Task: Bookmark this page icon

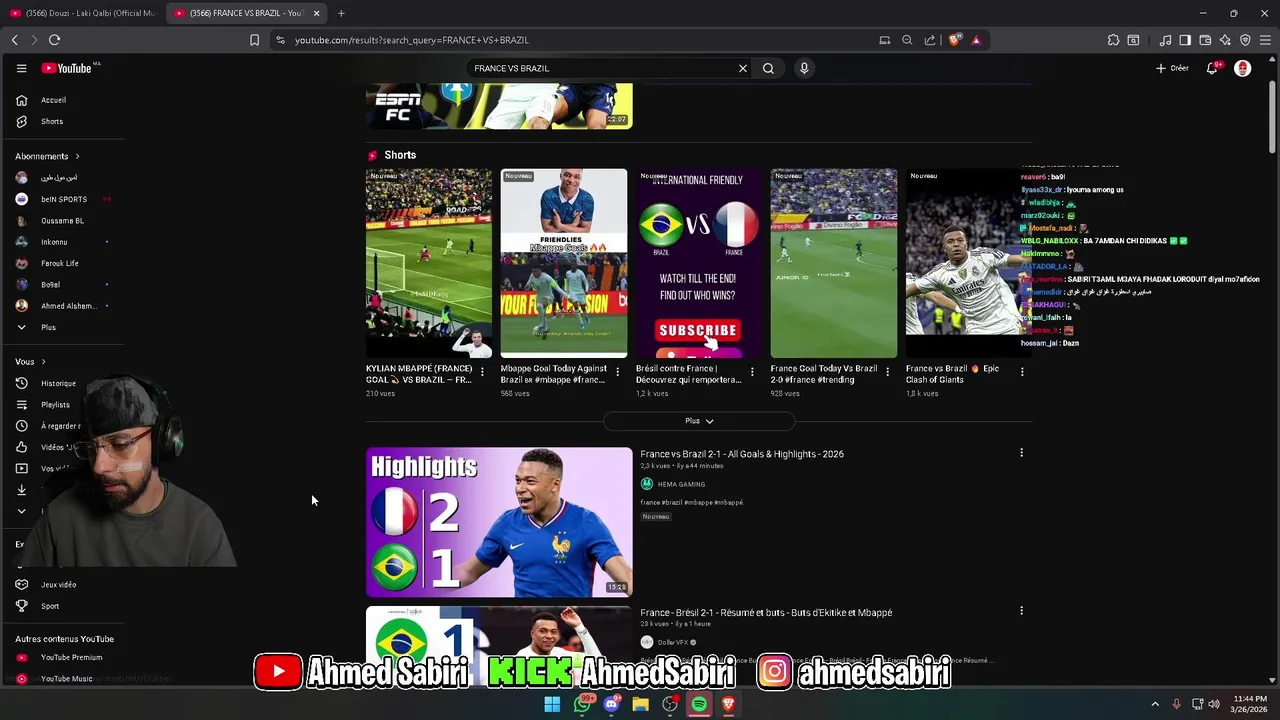Action: click(254, 40)
